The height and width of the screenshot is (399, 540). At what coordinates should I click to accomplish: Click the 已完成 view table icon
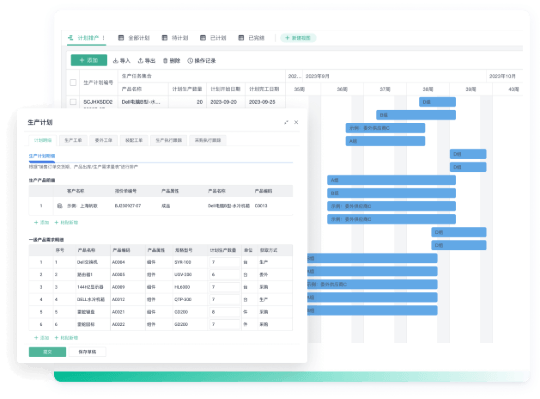tap(241, 38)
